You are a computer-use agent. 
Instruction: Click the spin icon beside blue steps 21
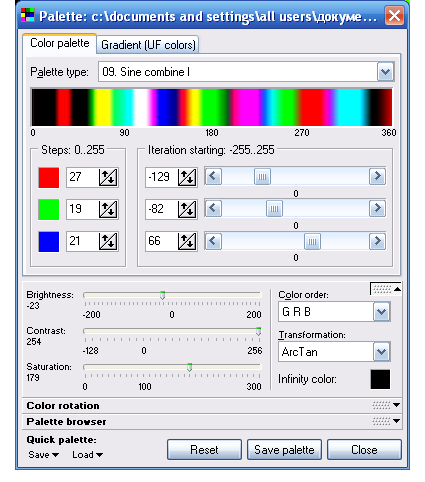(x=108, y=241)
